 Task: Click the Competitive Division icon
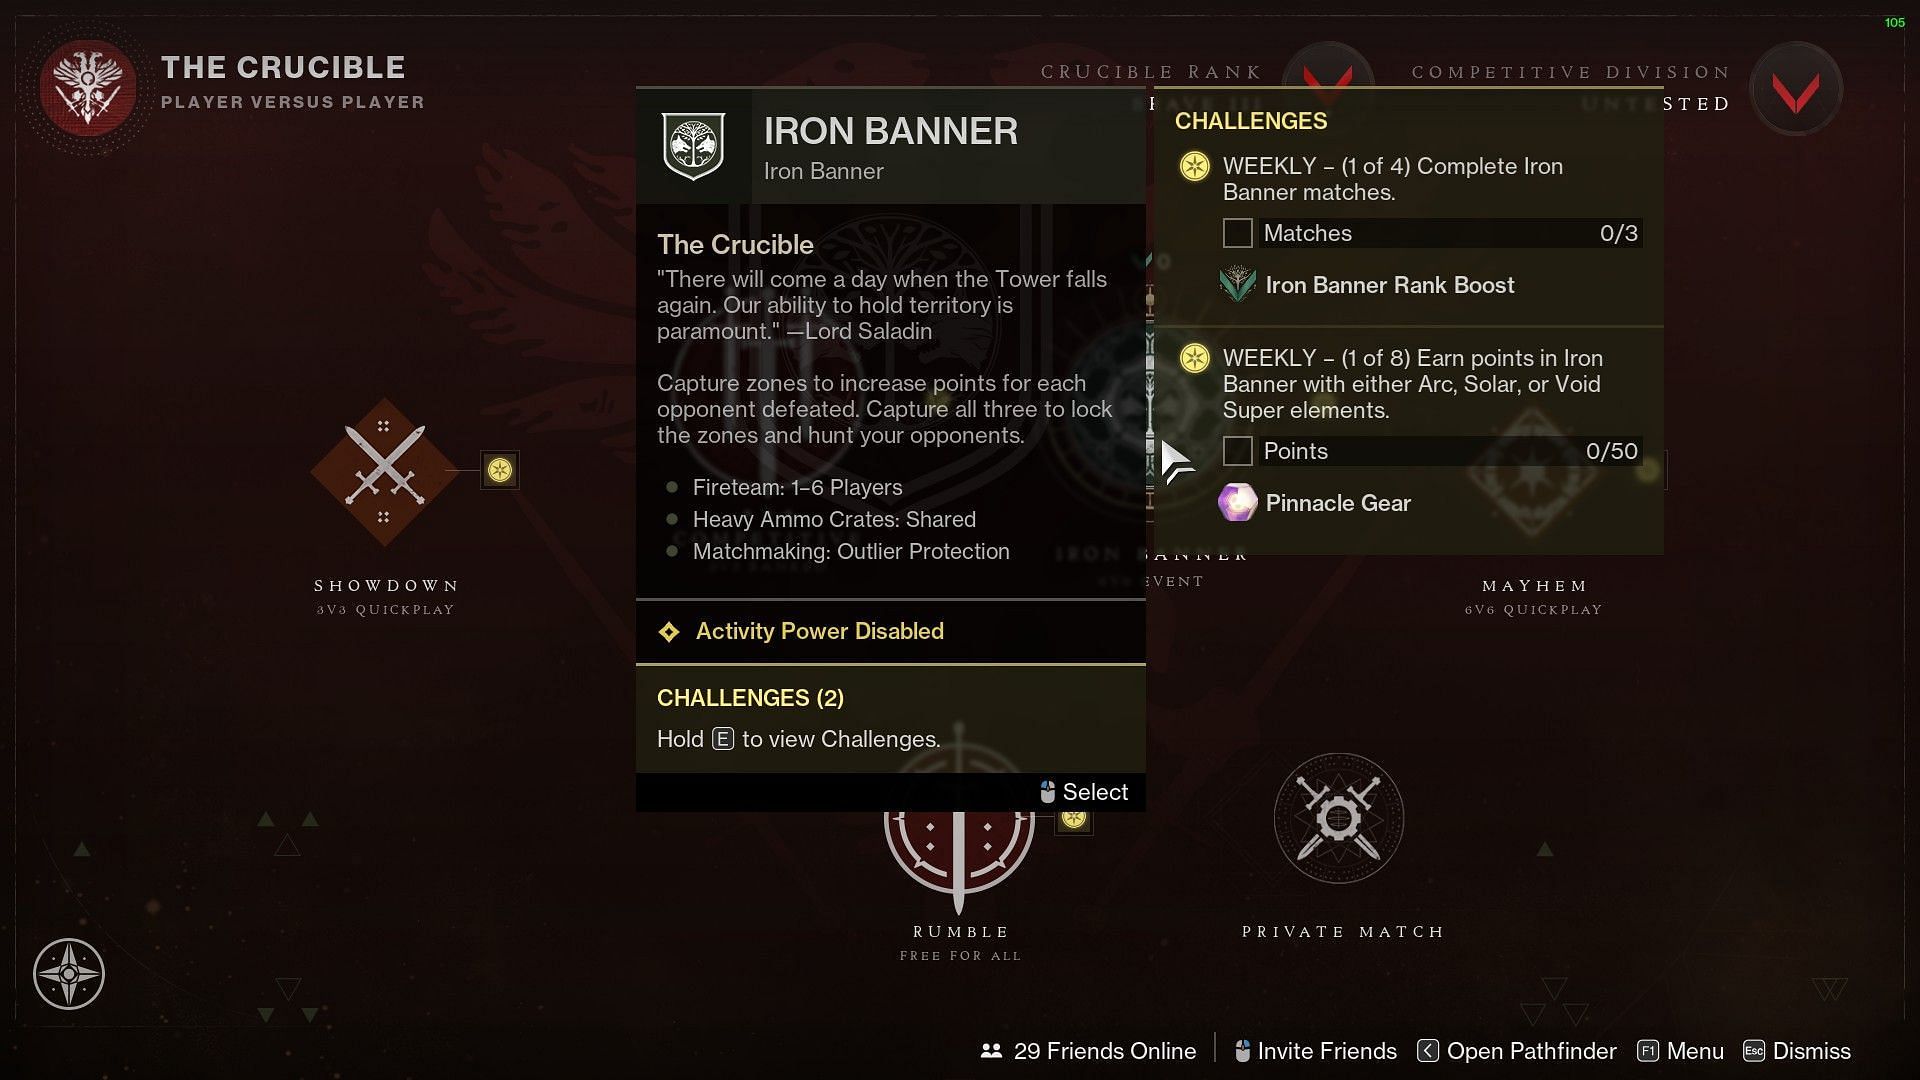point(1796,86)
